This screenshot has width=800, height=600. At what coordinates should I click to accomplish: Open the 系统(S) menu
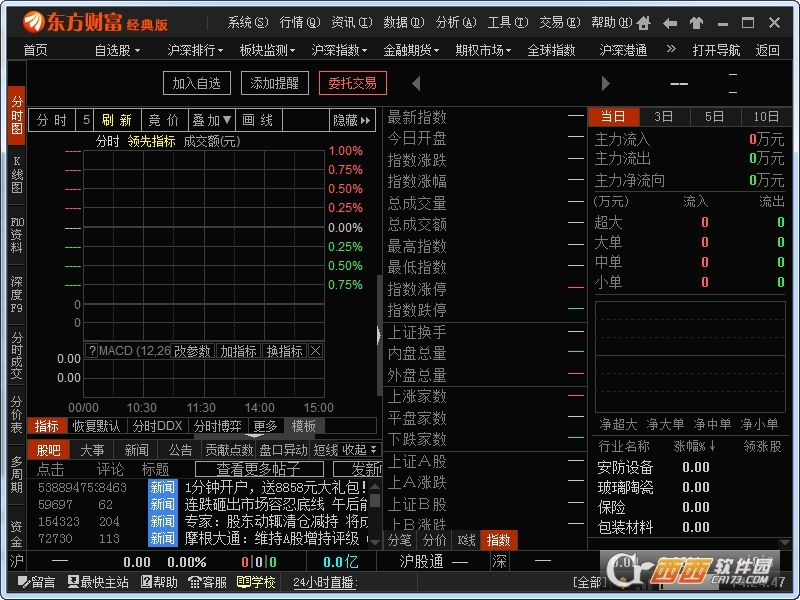pos(248,22)
